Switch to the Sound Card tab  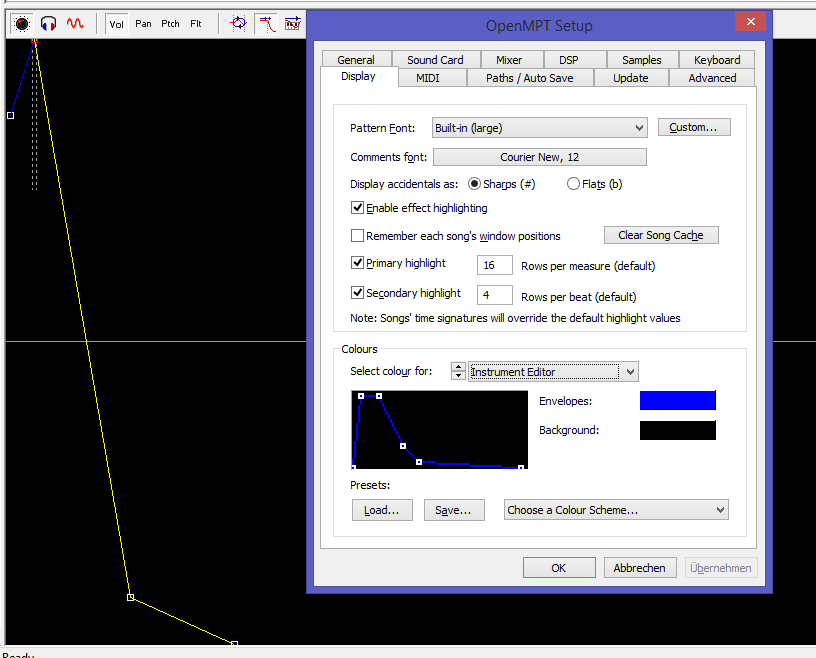[x=435, y=60]
